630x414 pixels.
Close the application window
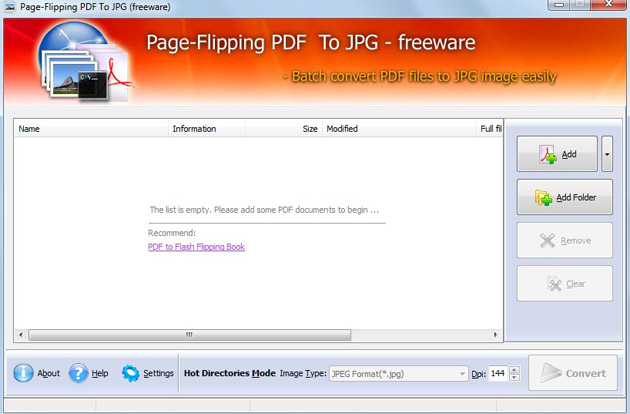(608, 5)
